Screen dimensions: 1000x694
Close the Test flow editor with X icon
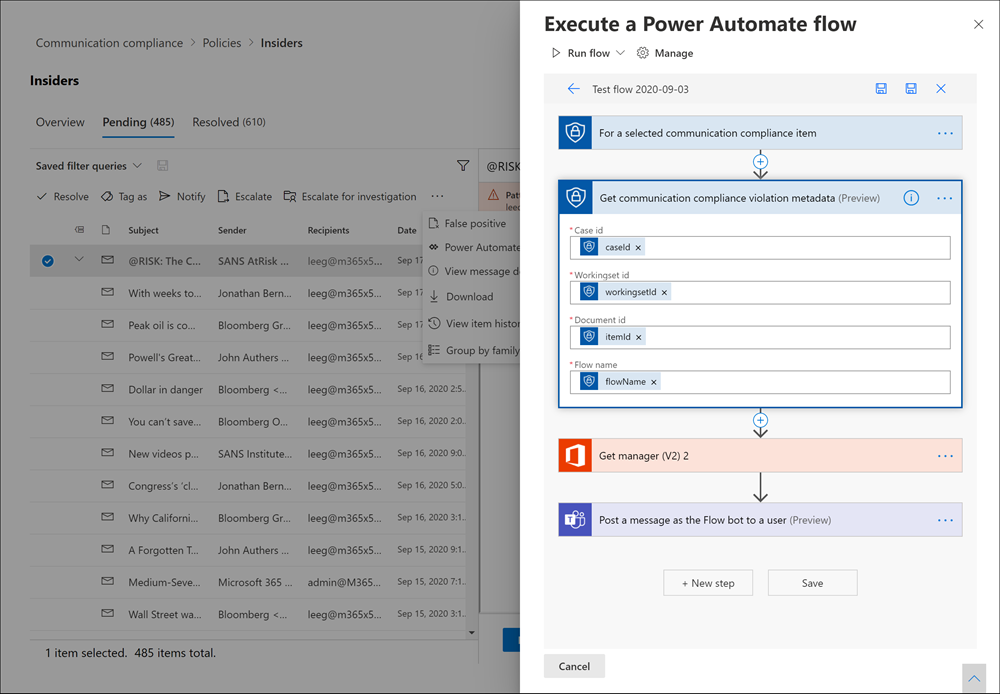tap(940, 89)
